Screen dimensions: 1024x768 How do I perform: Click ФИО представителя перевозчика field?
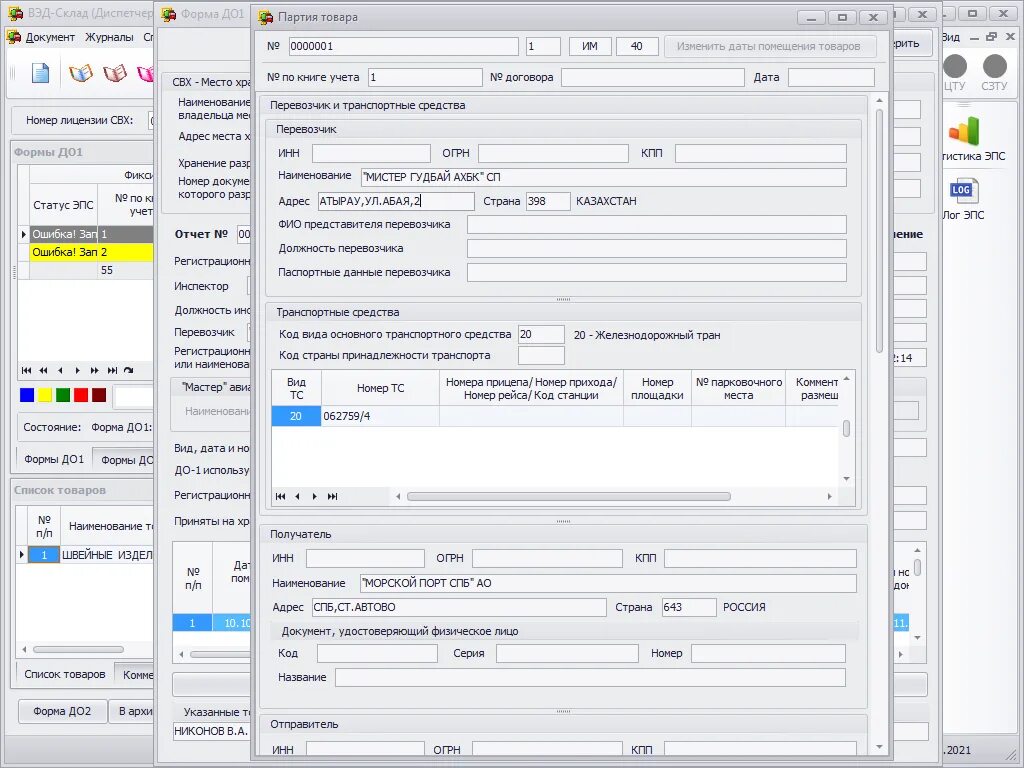(656, 225)
